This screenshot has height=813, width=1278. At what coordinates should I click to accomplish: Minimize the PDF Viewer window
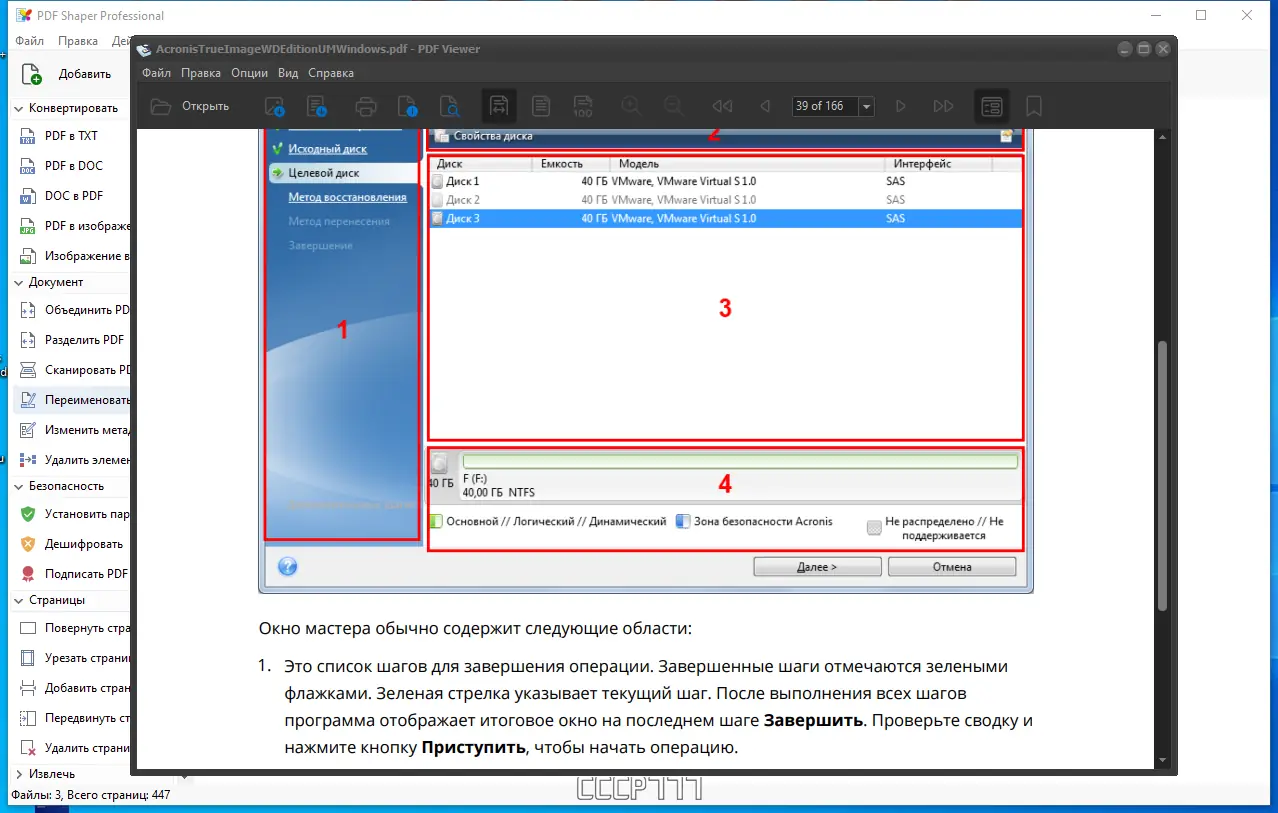1126,49
